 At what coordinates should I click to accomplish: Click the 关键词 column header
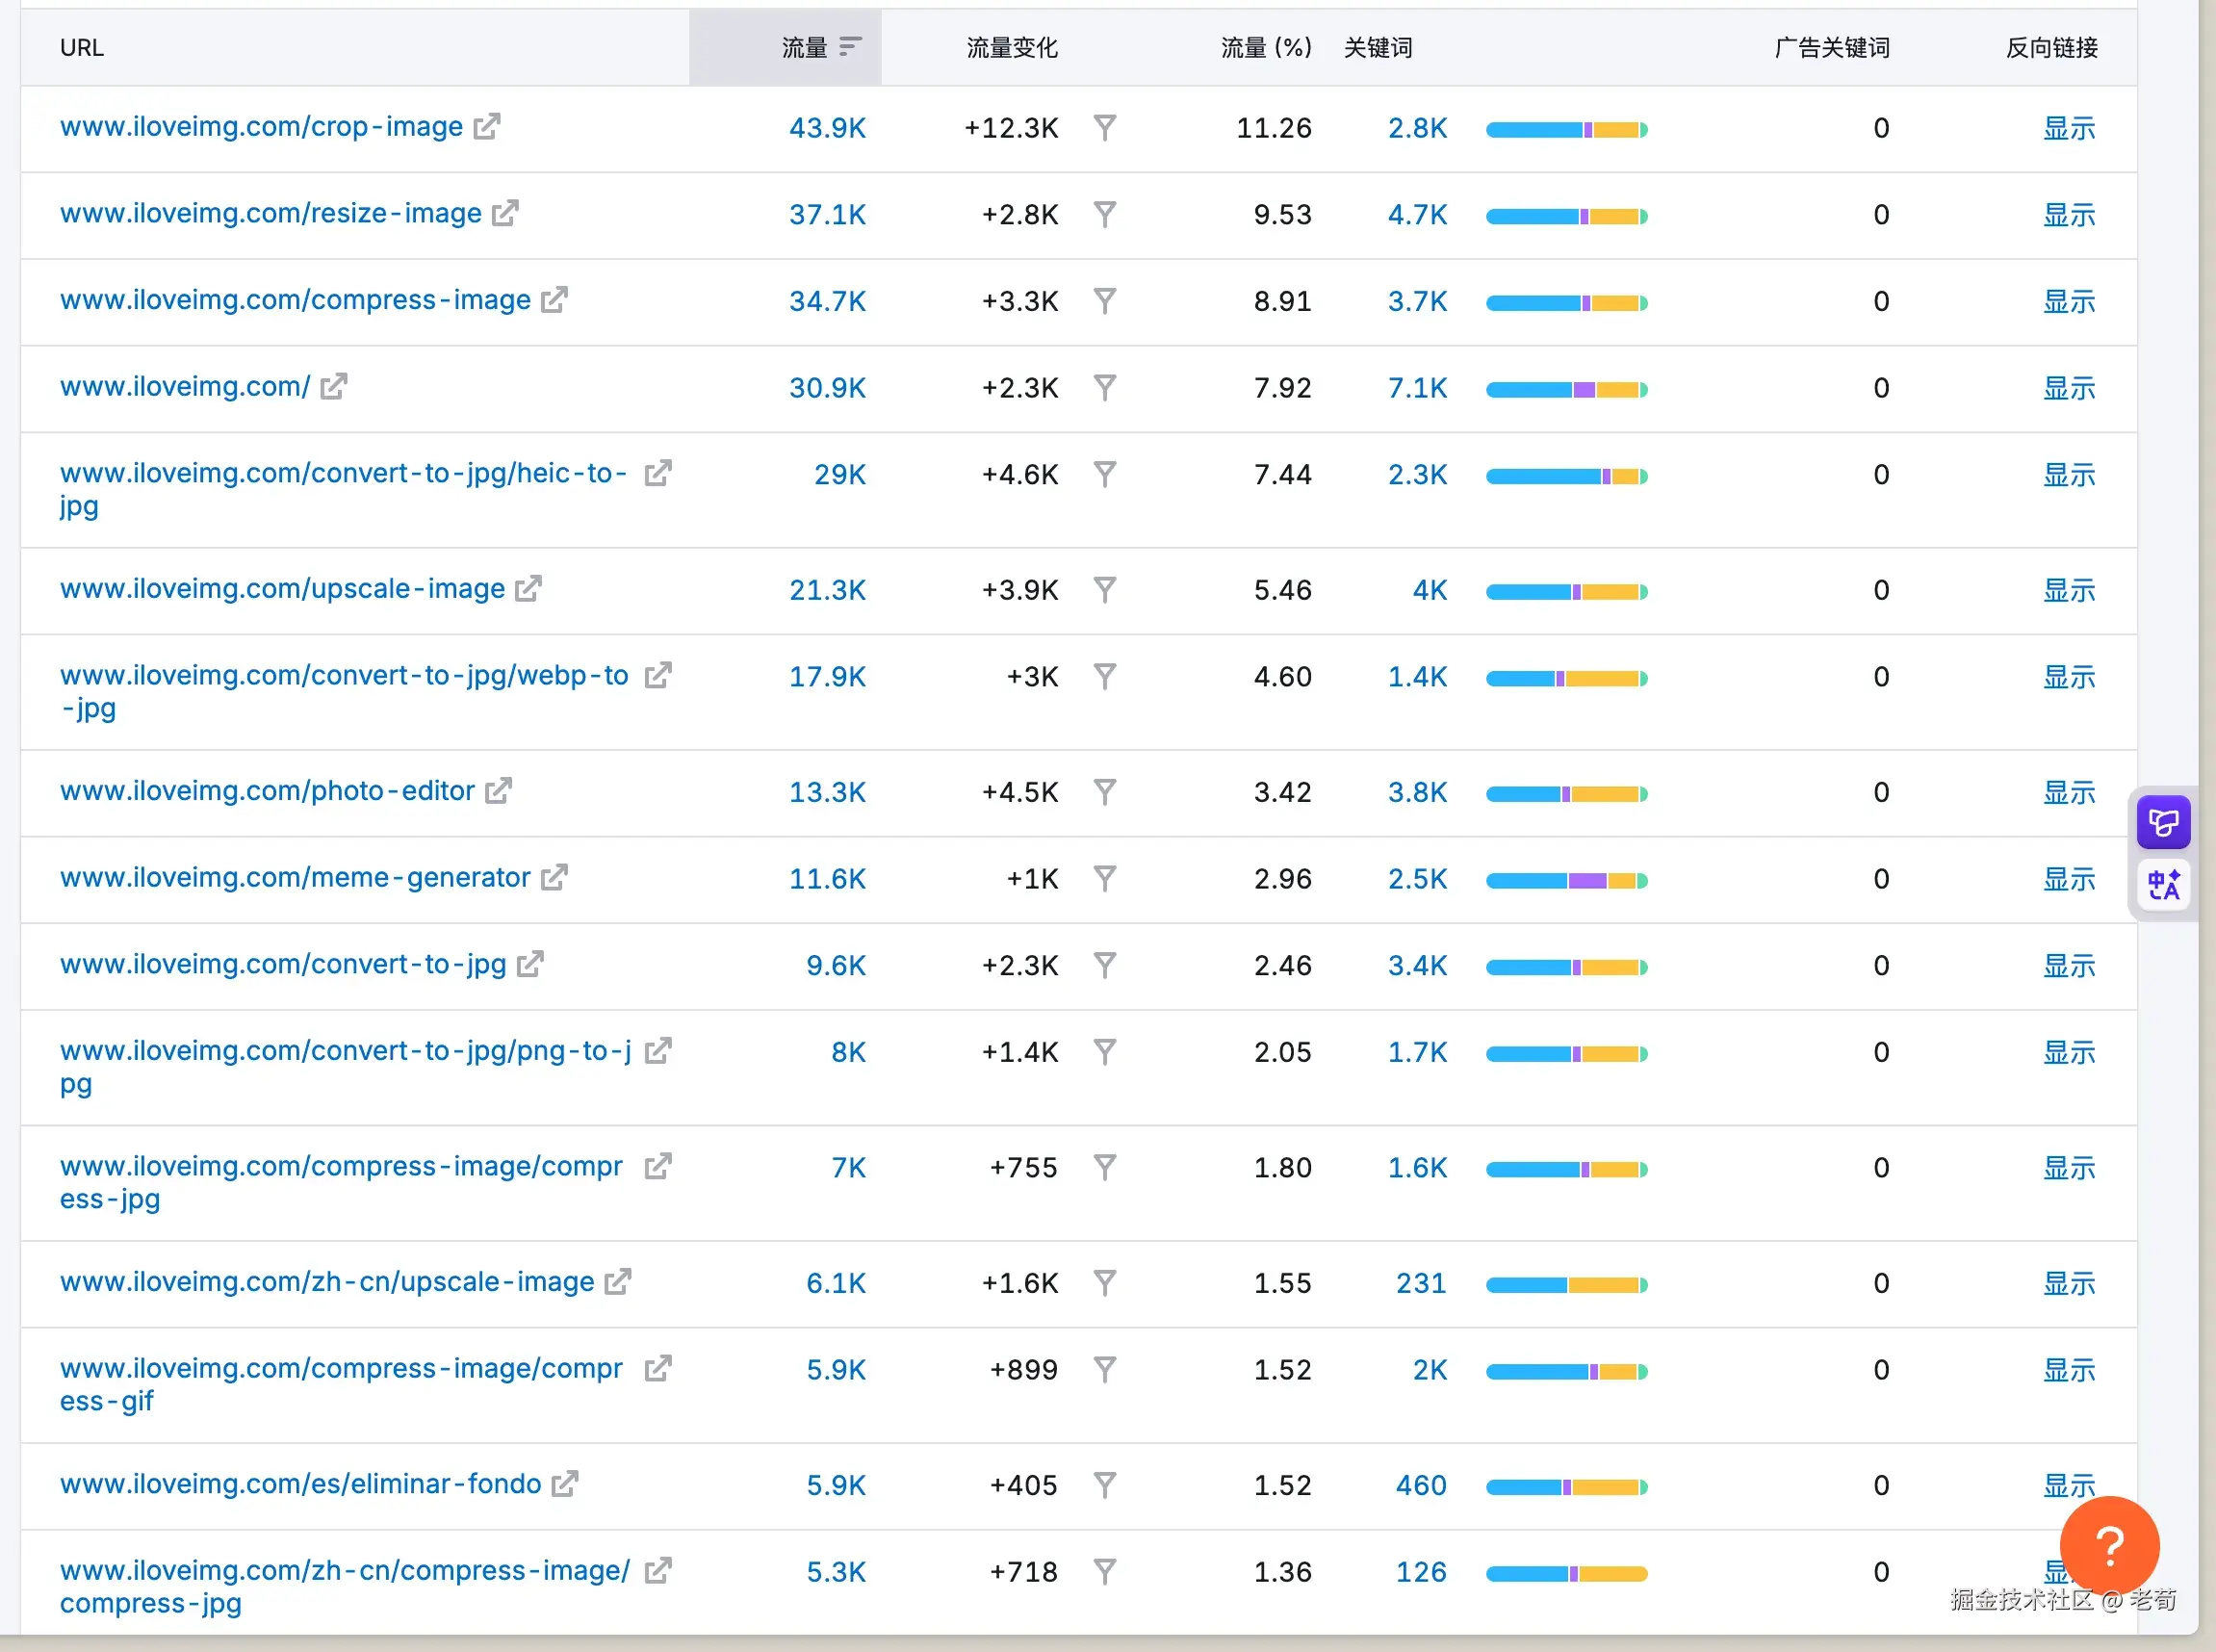(1377, 47)
